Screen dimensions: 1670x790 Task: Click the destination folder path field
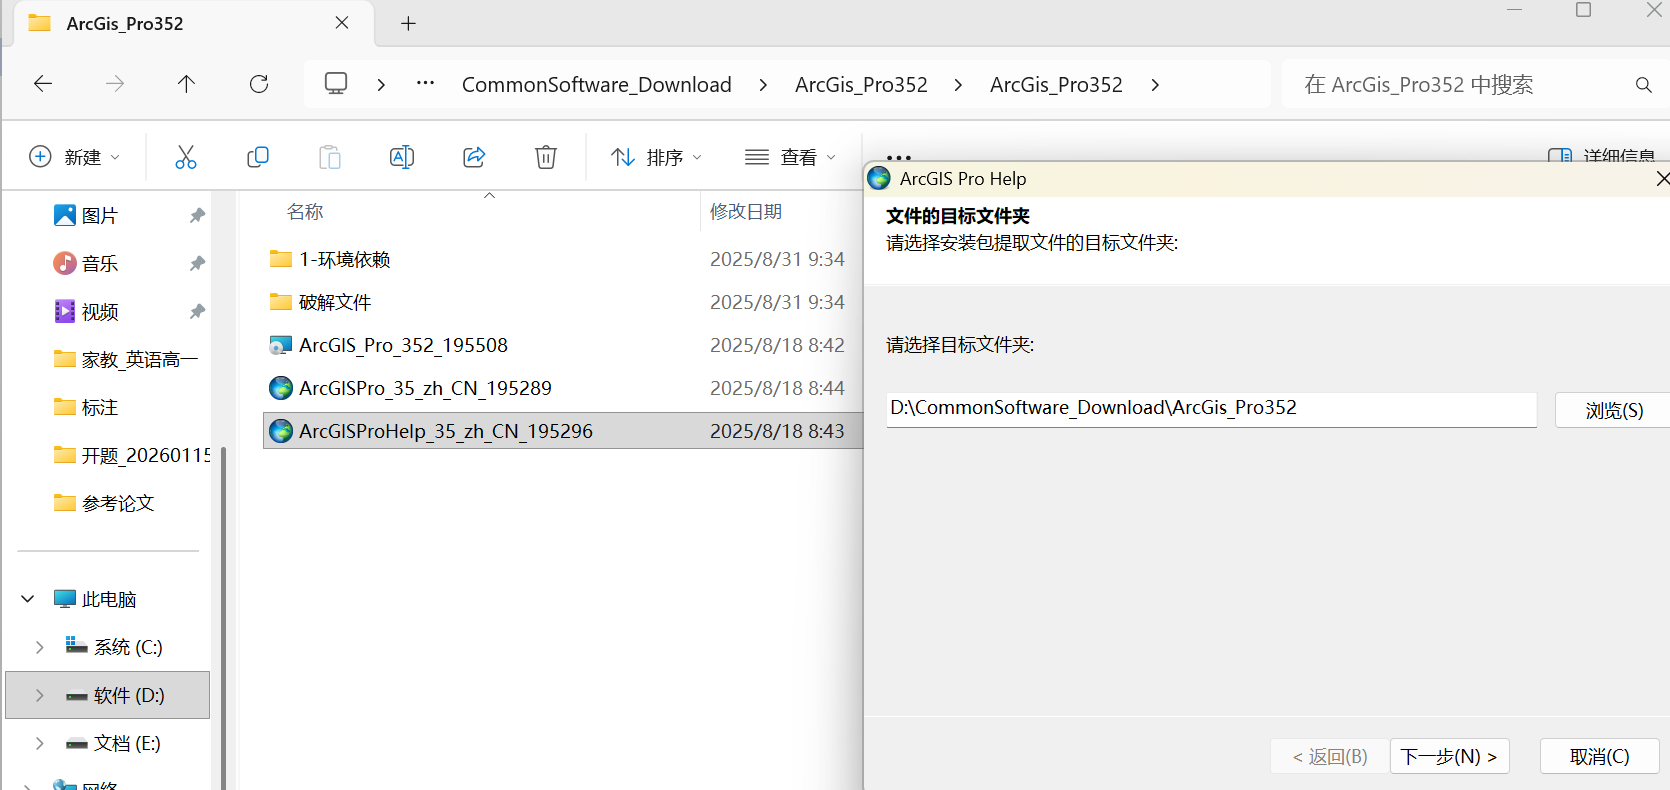point(1211,408)
